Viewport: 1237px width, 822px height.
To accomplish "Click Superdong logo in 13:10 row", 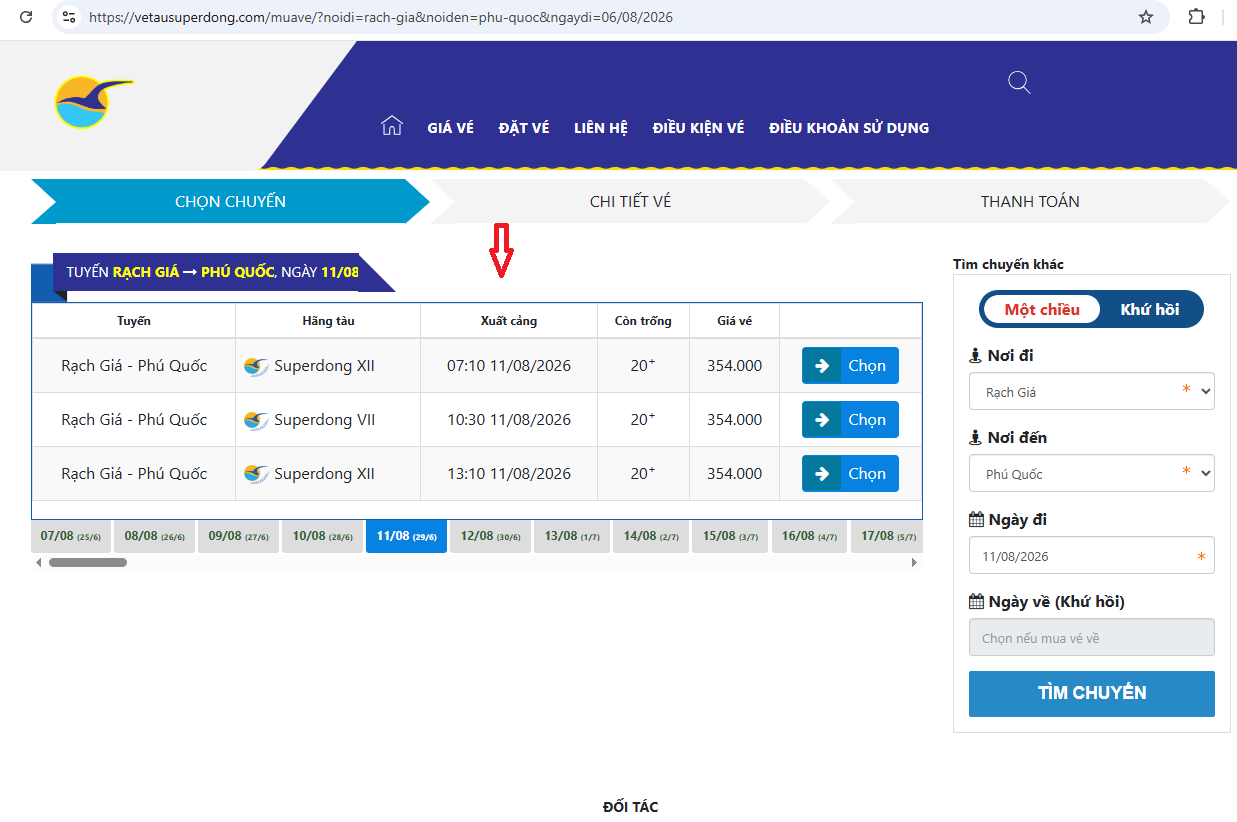I will tap(256, 474).
